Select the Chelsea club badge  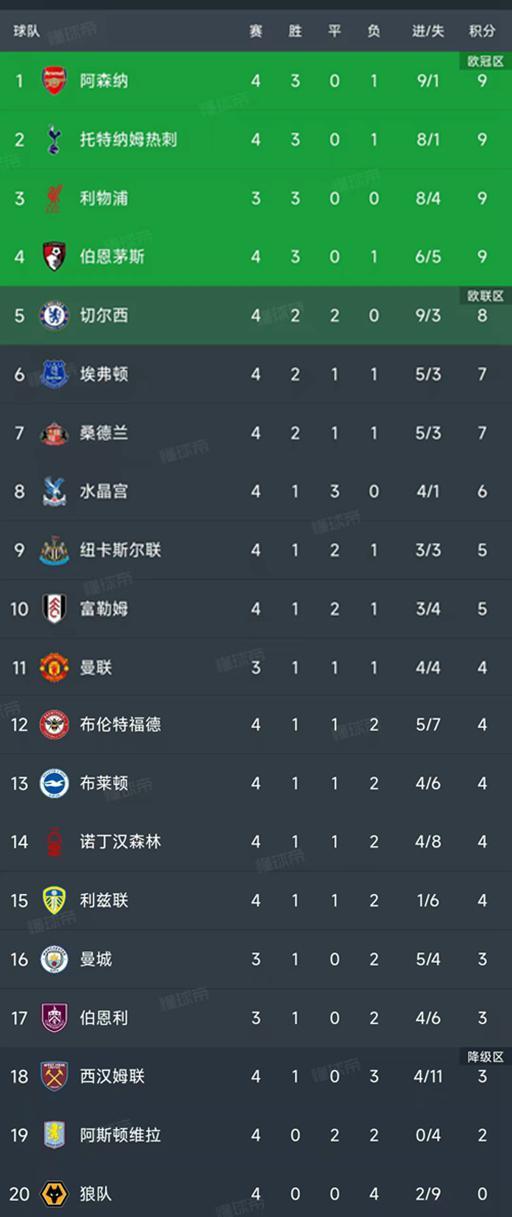(x=54, y=315)
